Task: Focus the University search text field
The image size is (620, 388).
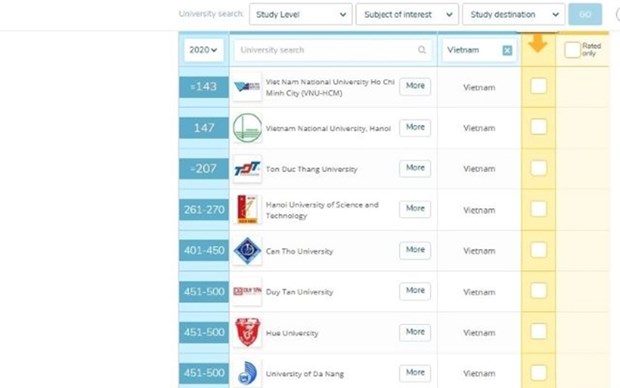Action: 333,50
